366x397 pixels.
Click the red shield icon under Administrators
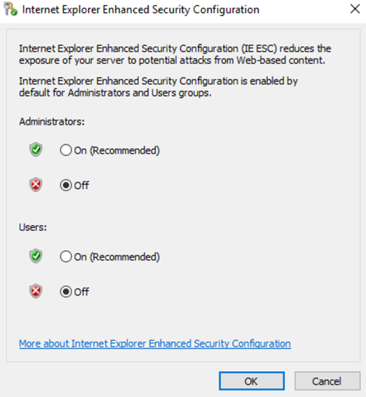(36, 185)
